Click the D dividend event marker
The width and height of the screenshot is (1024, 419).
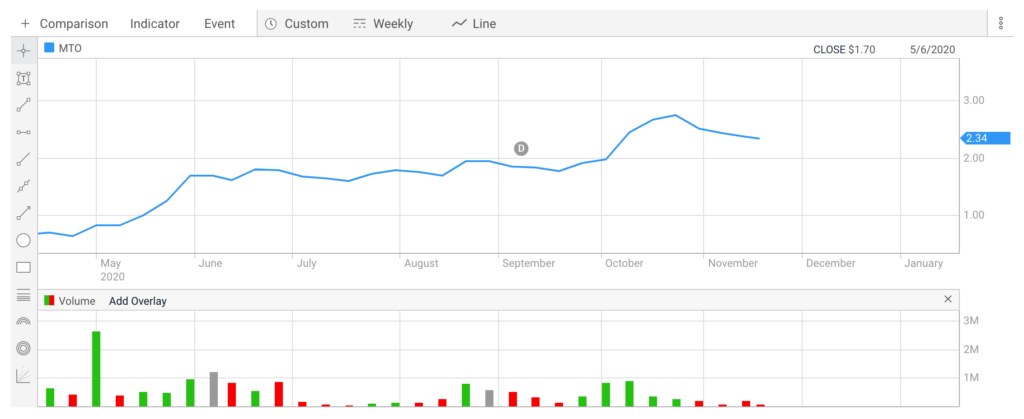(521, 149)
